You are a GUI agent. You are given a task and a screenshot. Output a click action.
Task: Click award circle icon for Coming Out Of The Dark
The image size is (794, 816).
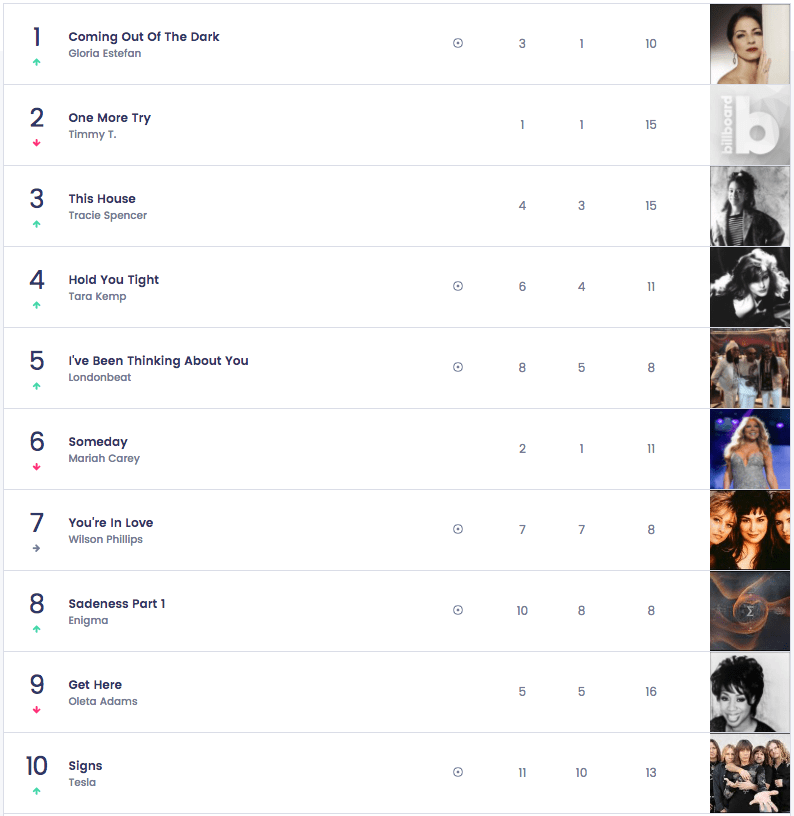458,43
